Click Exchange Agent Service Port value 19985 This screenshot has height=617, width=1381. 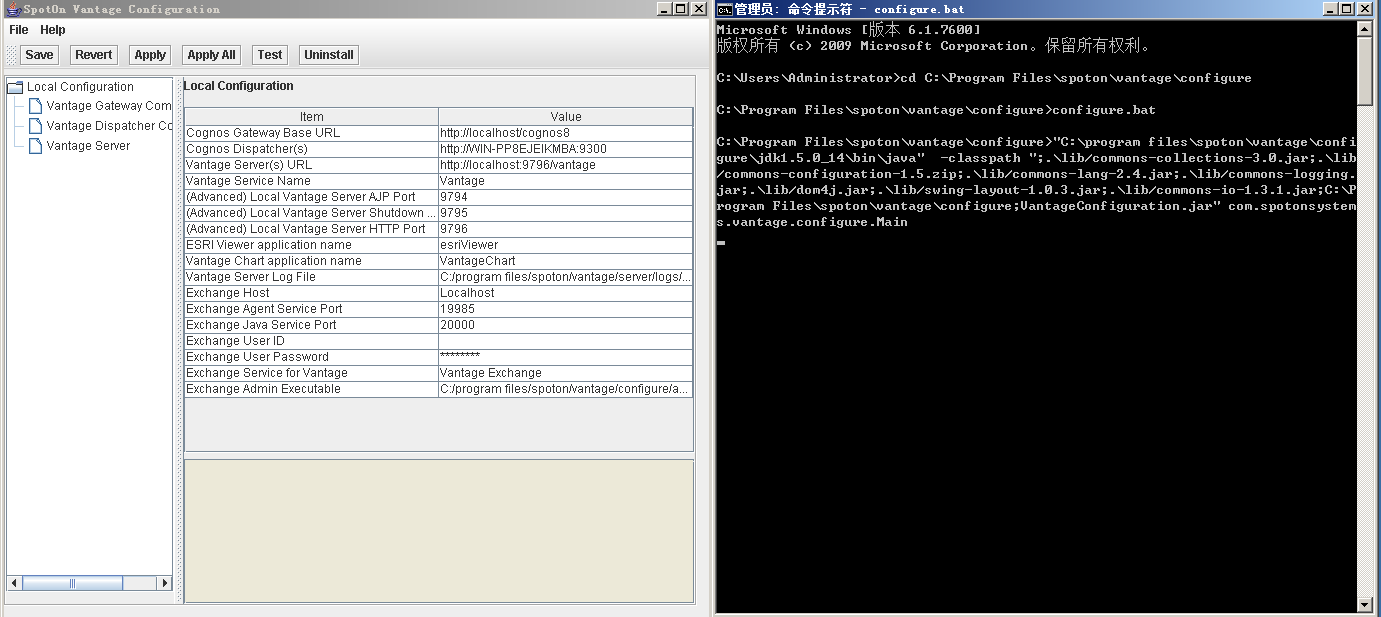click(566, 309)
